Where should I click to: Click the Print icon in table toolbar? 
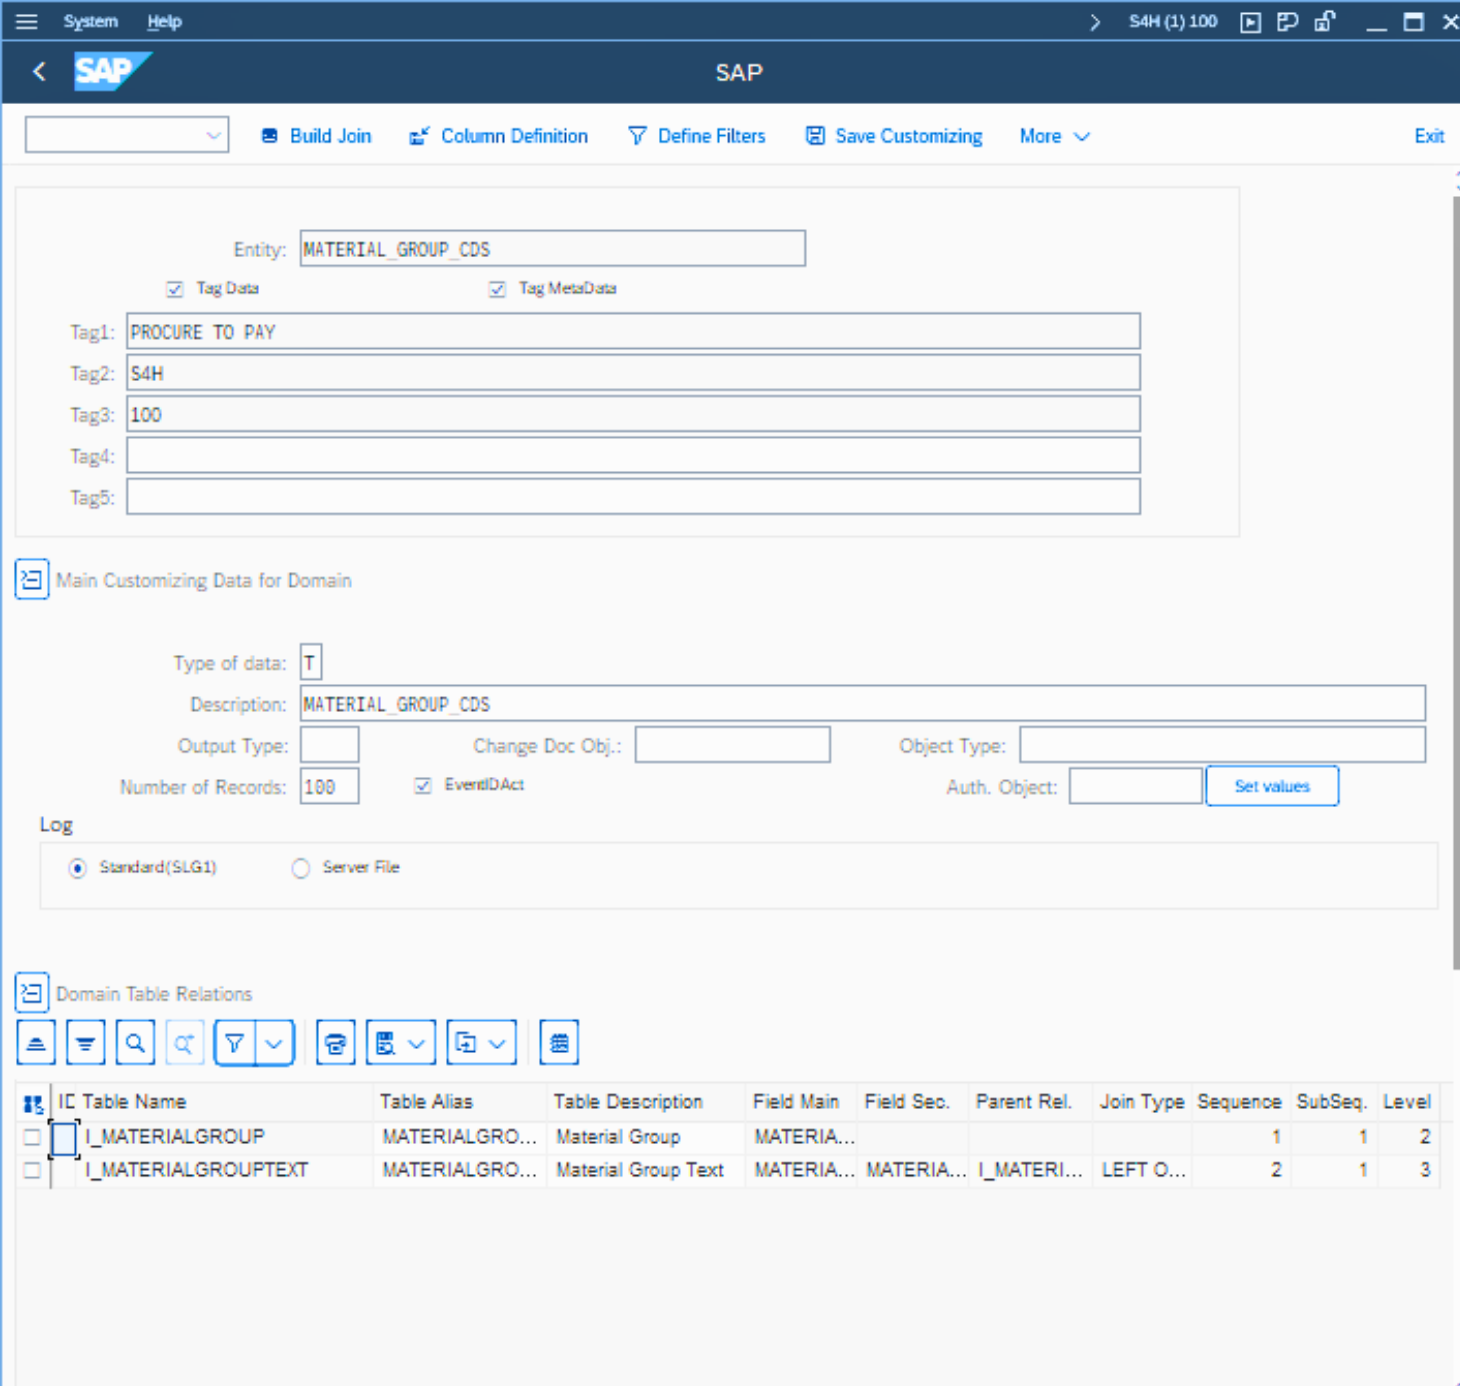click(336, 1044)
